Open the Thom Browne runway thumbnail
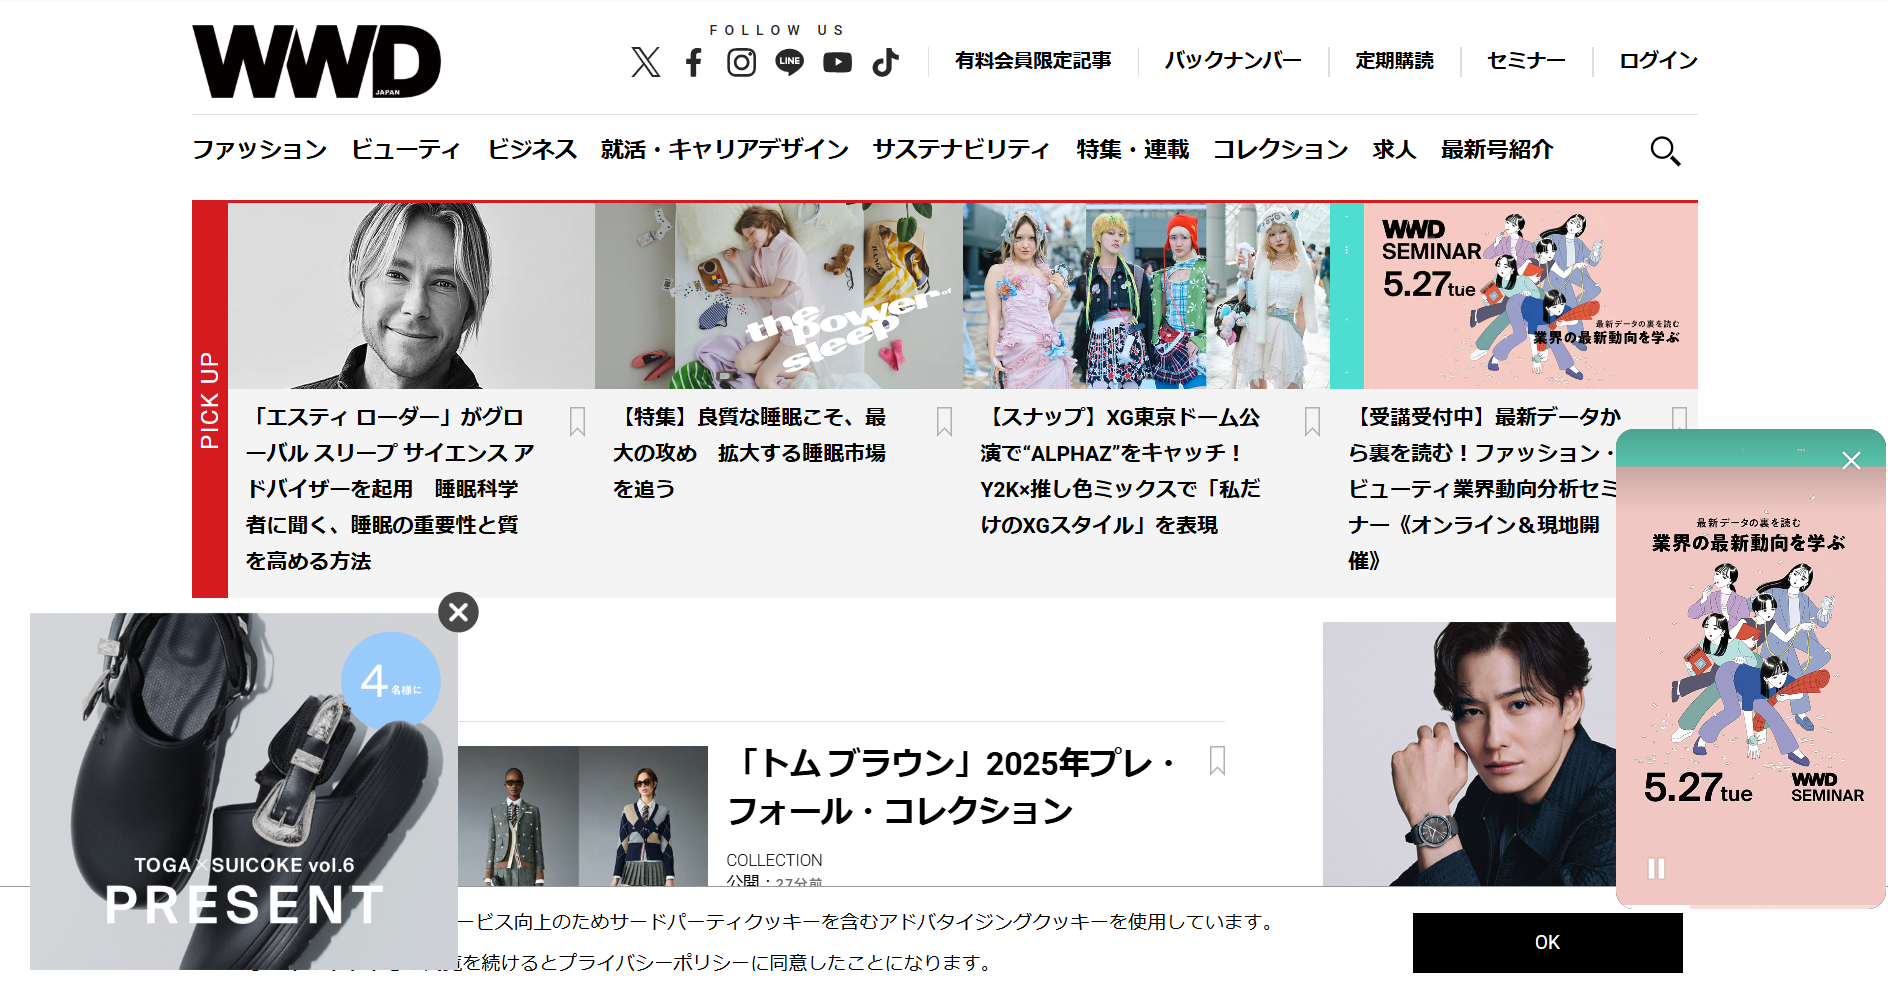Screen dimensions: 1888x992 point(583,816)
